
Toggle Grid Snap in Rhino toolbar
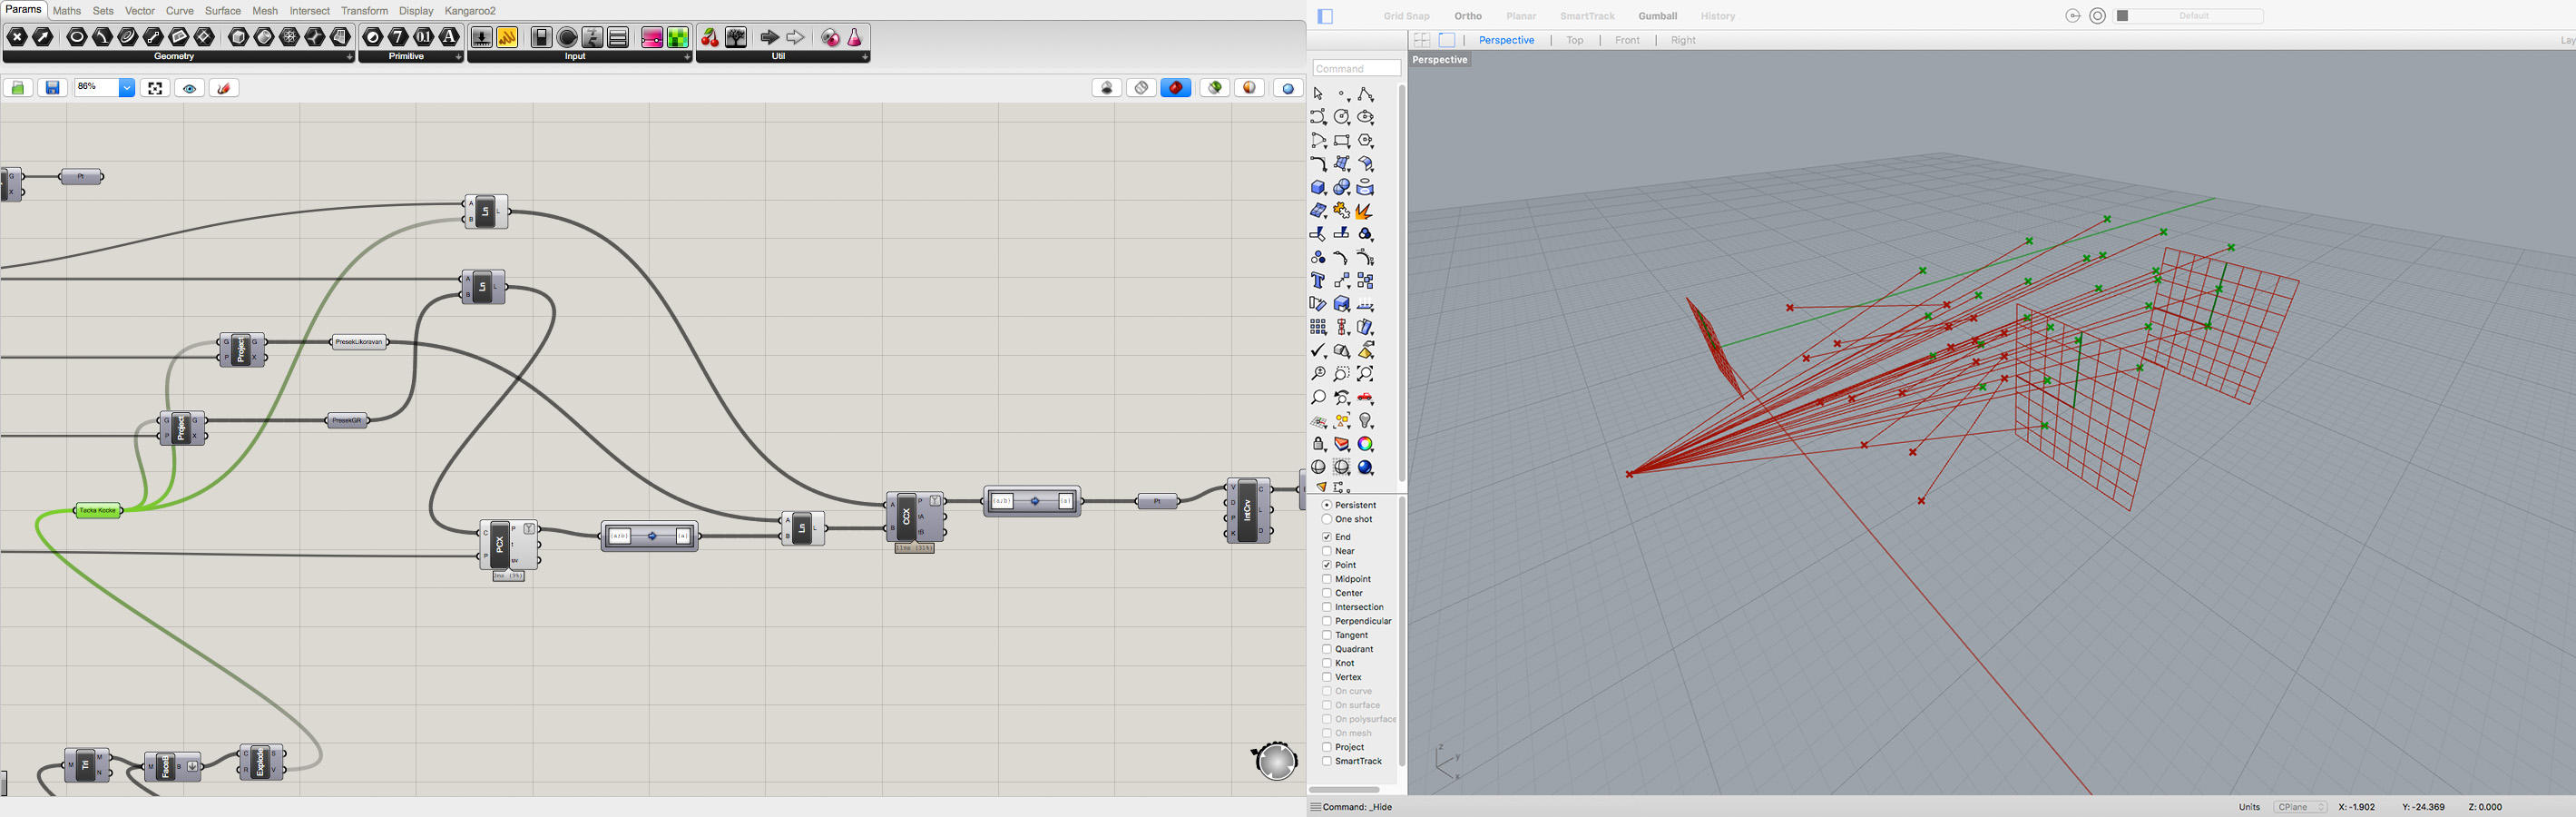pos(1406,16)
